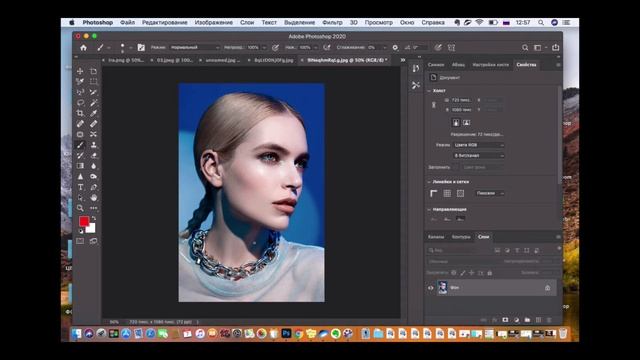The width and height of the screenshot is (640, 360).
Task: Open the opacity slider arrow
Action: (264, 48)
